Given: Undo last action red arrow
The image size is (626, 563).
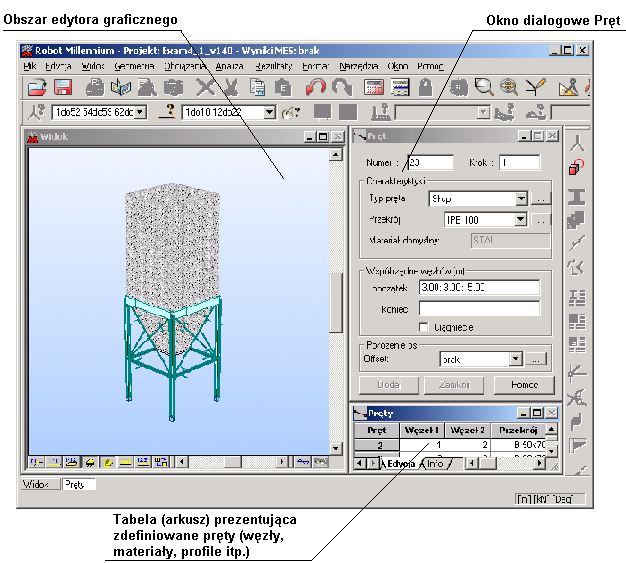Looking at the screenshot, I should [x=315, y=87].
